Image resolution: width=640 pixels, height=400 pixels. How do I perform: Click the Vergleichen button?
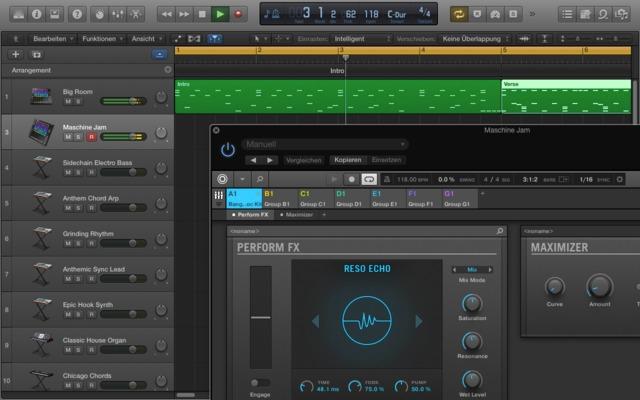(304, 160)
